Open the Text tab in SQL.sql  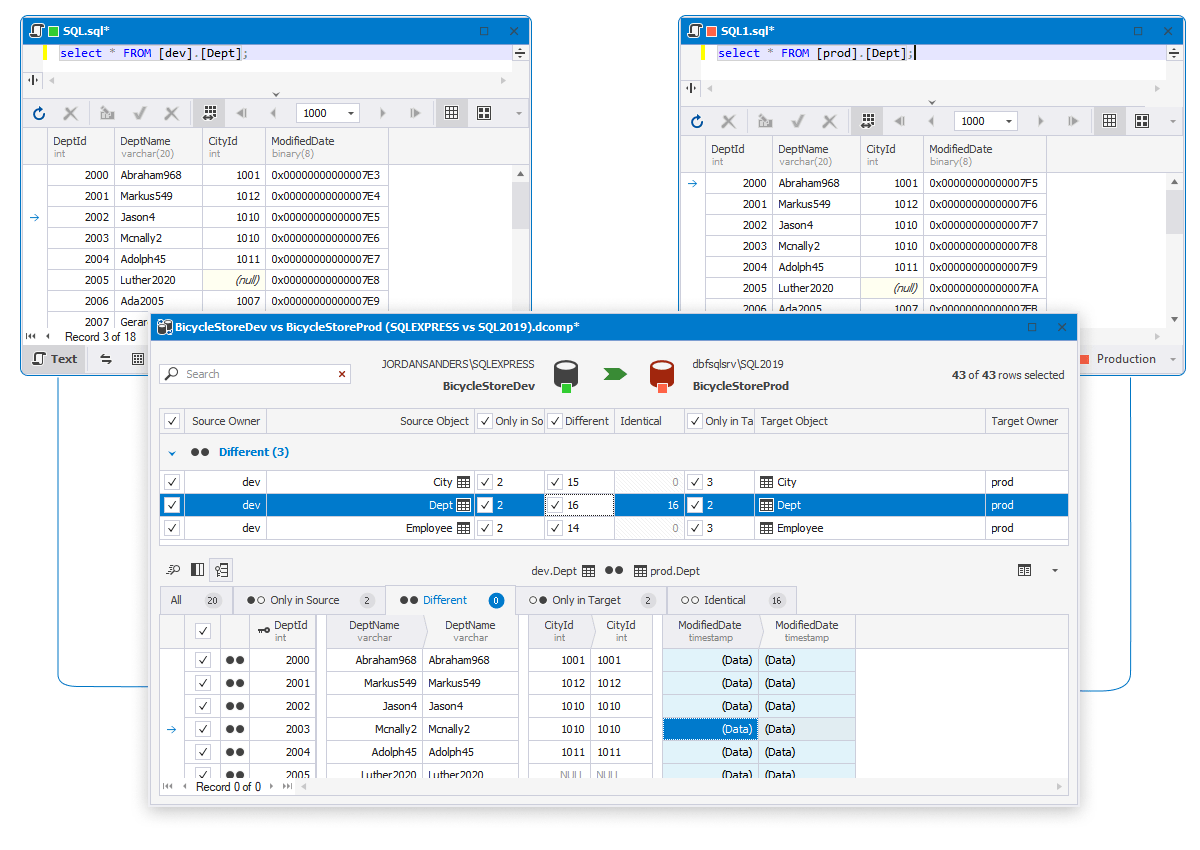55,359
